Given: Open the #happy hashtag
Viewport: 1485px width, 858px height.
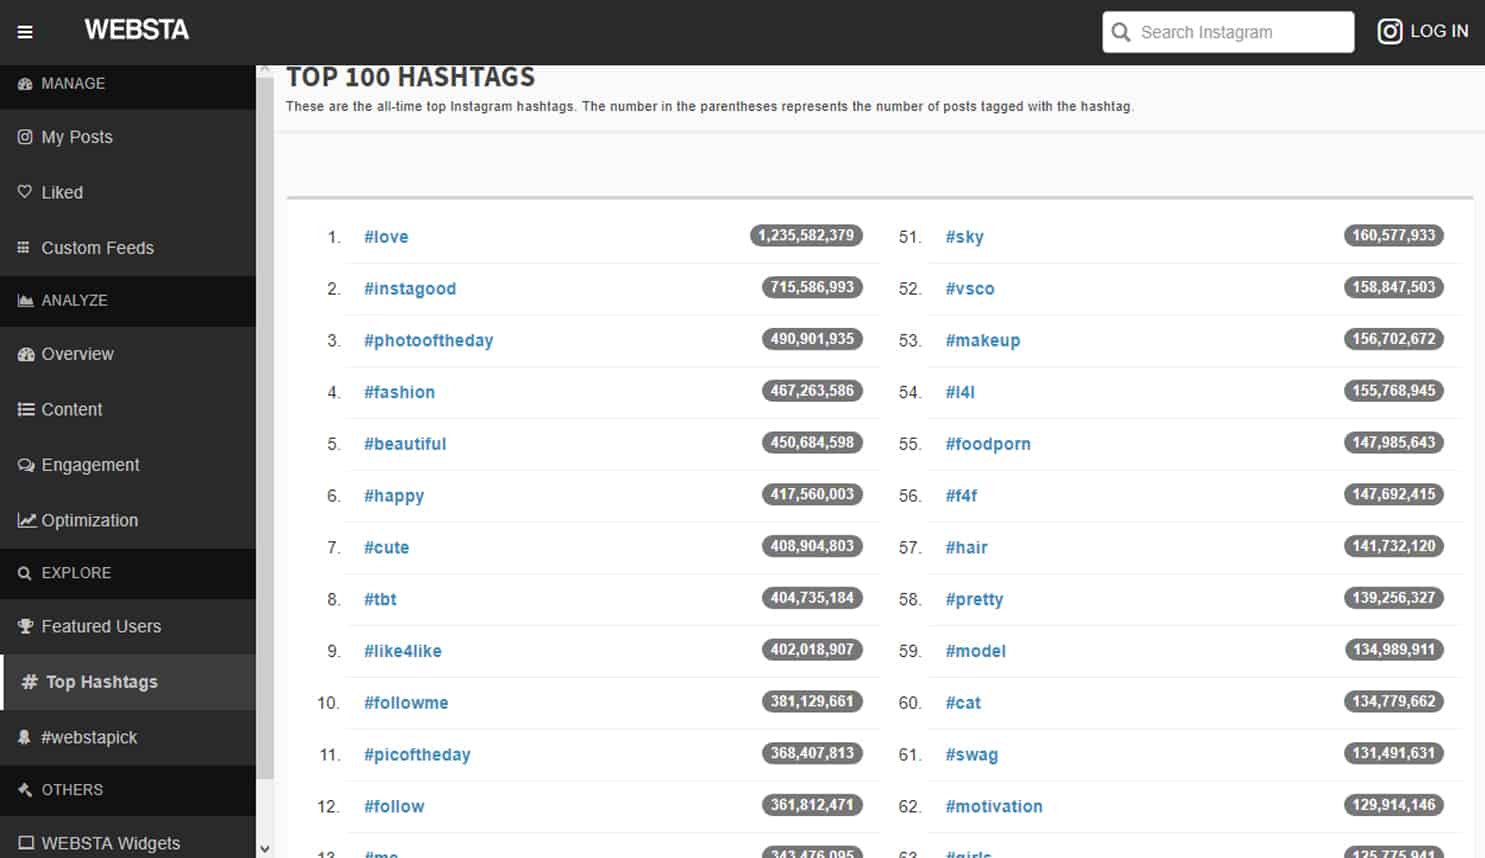Looking at the screenshot, I should tap(394, 496).
